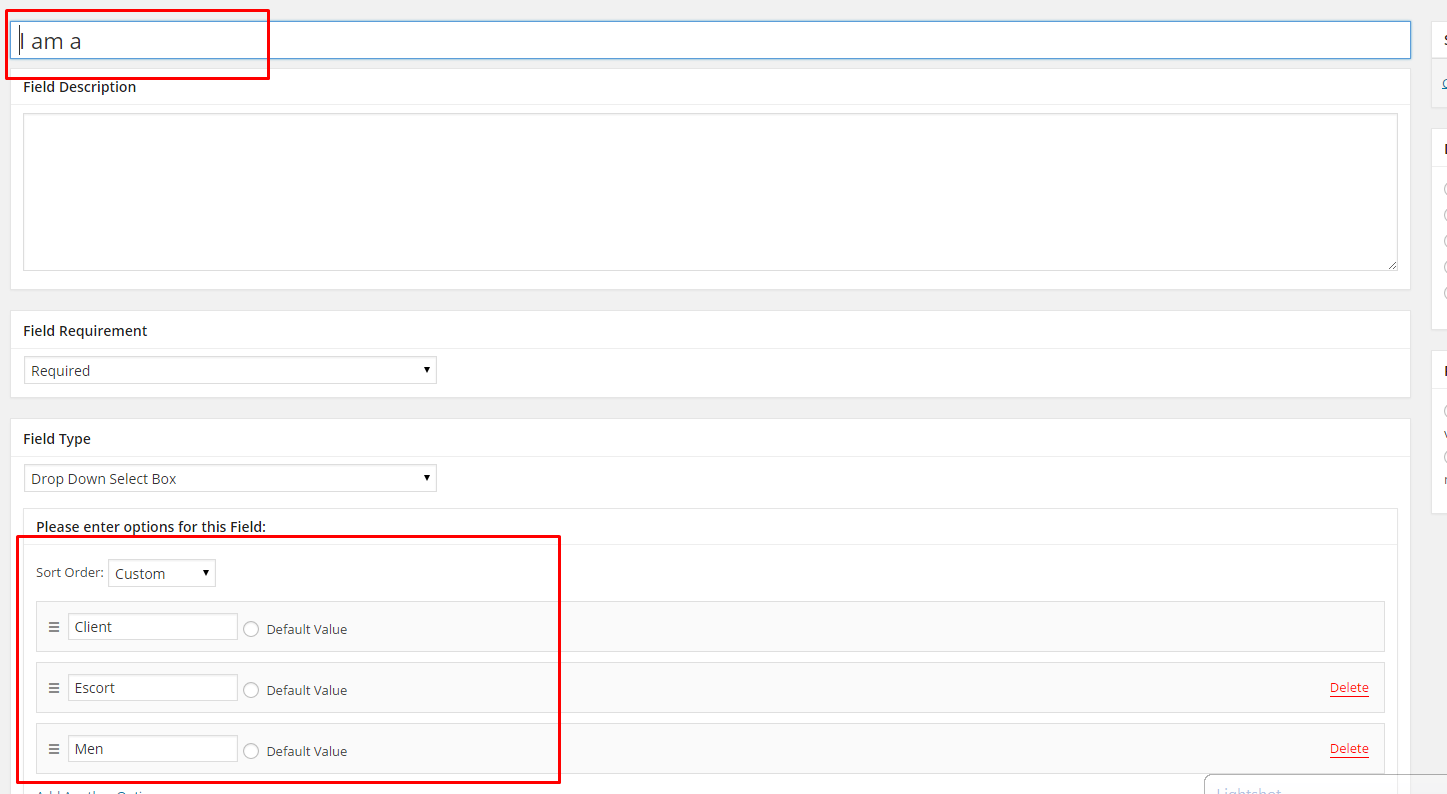Remove the Men option via Delete

pos(1348,749)
